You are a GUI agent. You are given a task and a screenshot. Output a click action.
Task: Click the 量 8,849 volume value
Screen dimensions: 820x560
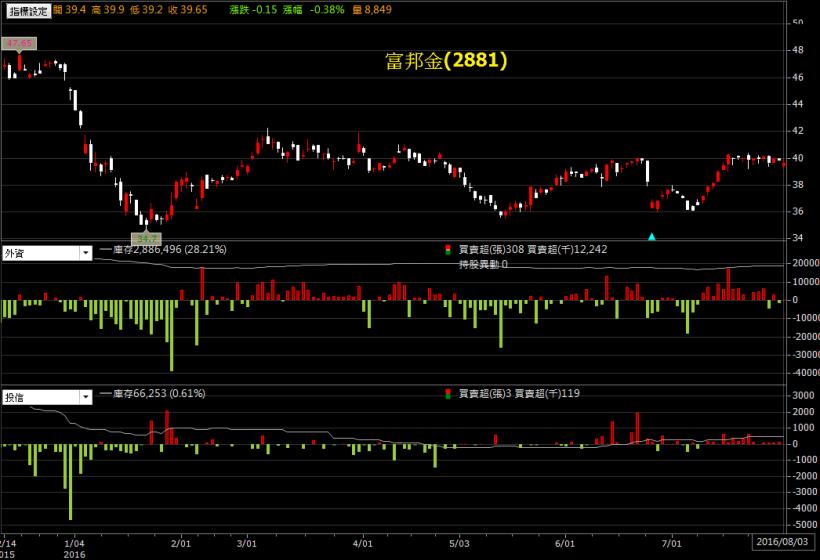pos(372,9)
